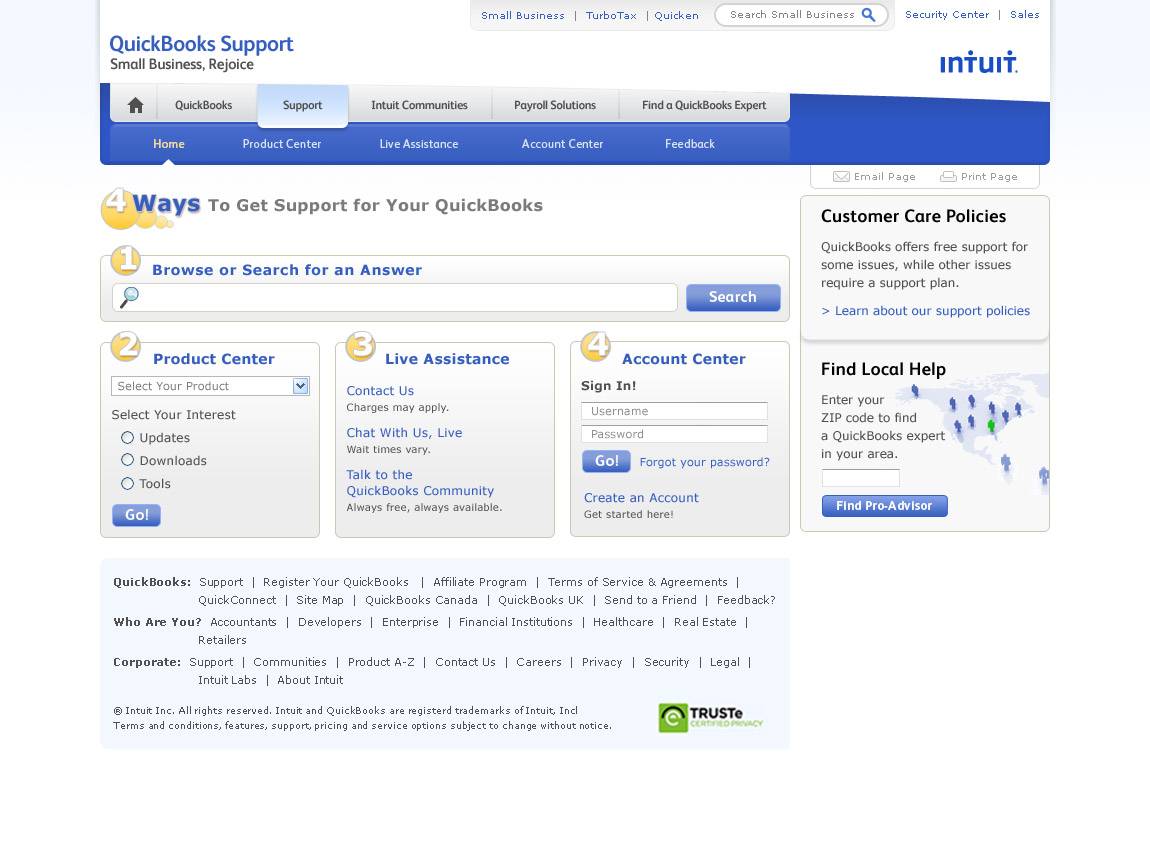Click the Send to a Friend link
Screen dimensions: 1150x848
click(x=651, y=600)
